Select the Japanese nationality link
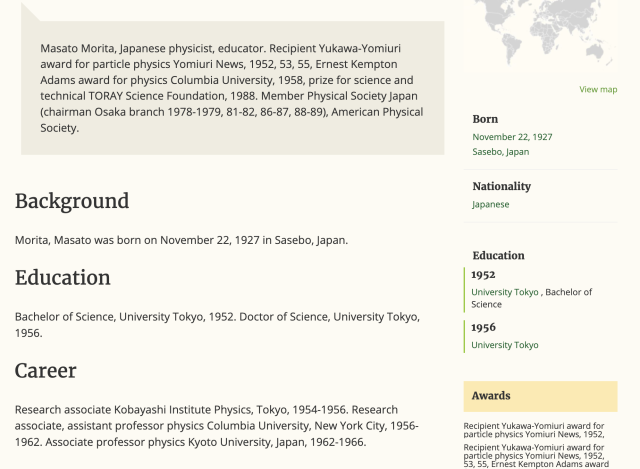Image resolution: width=640 pixels, height=469 pixels. pos(491,204)
